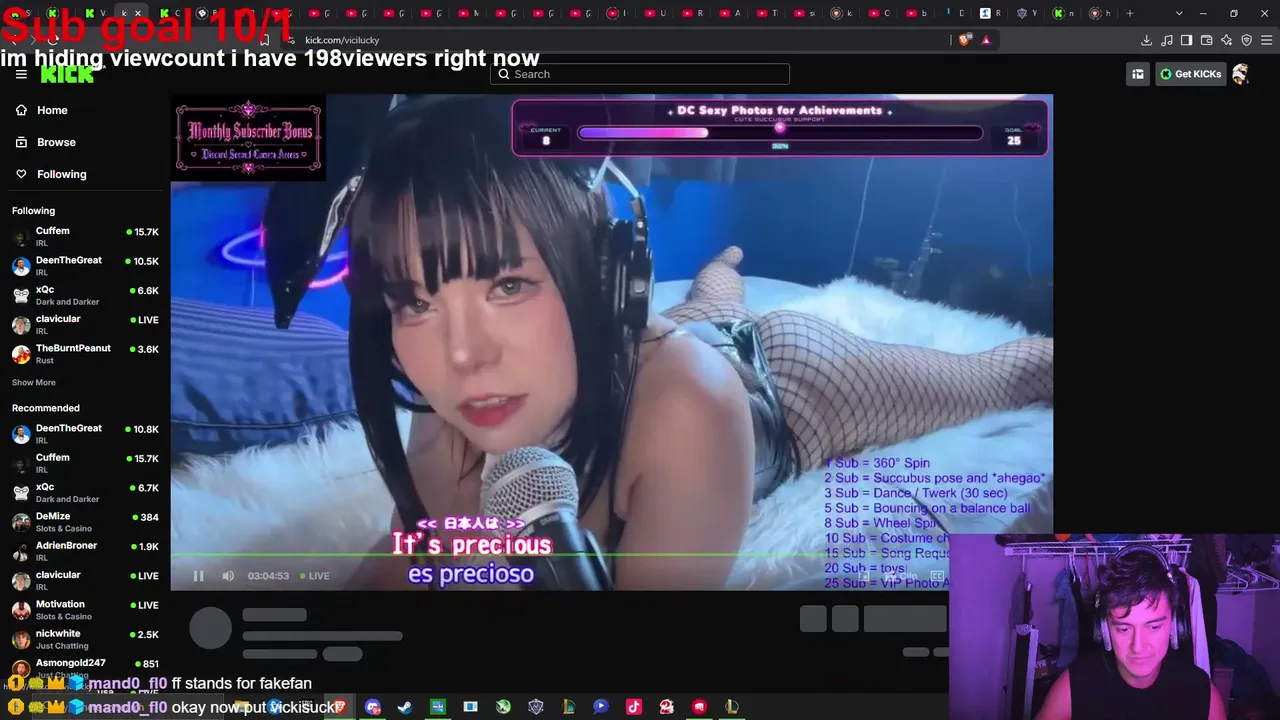Open the media playlist music note icon
Viewport: 1280px width, 720px height.
(1167, 40)
